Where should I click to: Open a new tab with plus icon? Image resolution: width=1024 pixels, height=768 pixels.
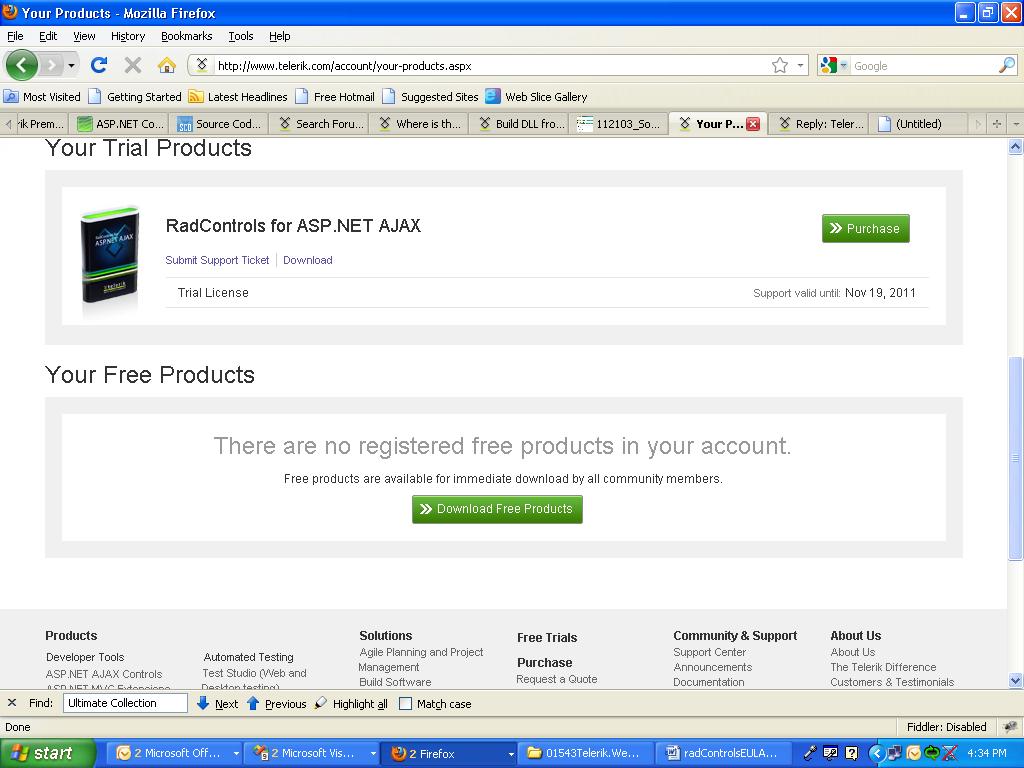pyautogui.click(x=997, y=123)
